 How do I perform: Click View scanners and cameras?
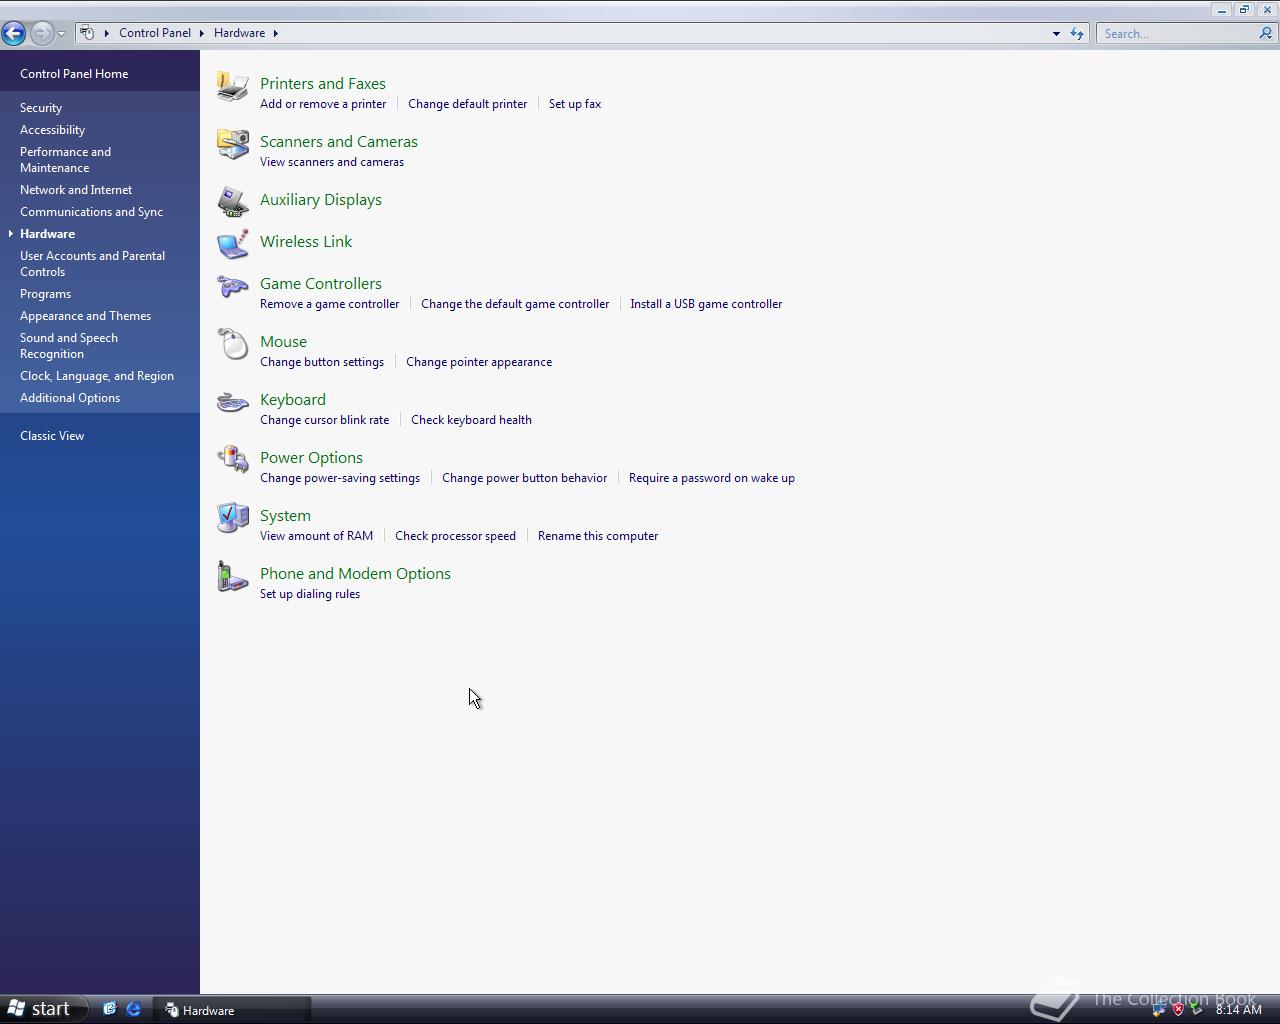click(332, 162)
